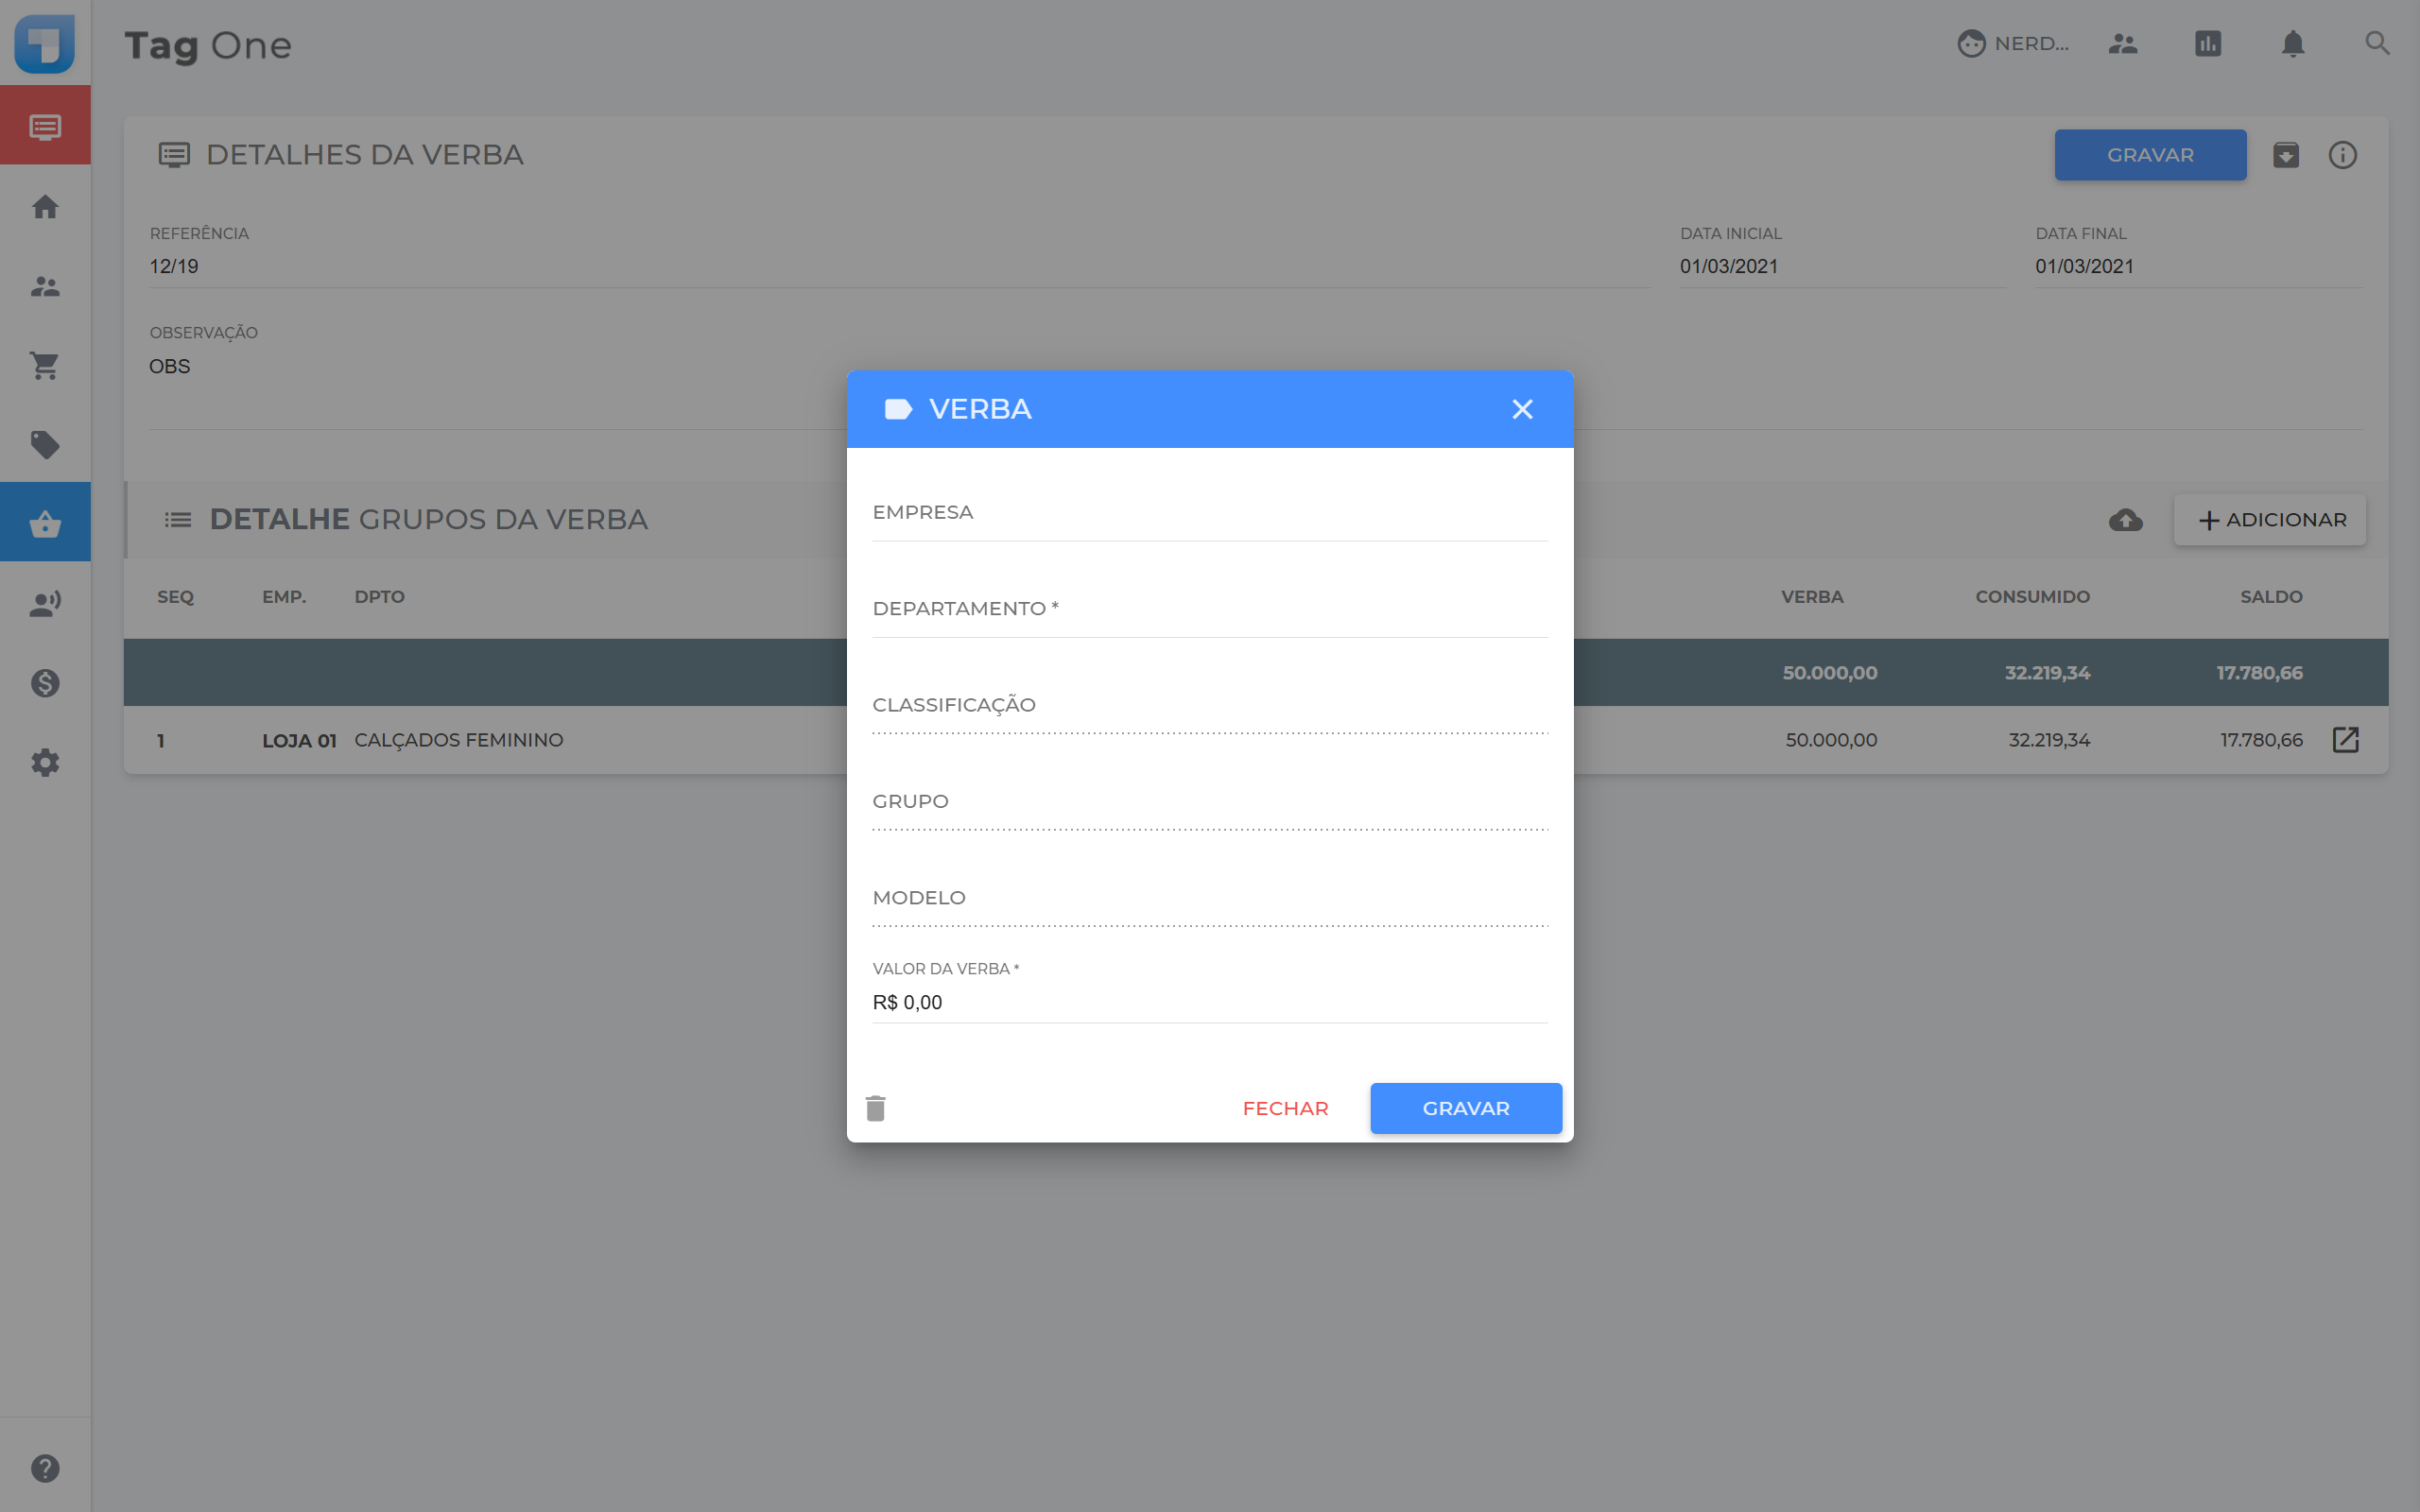Viewport: 2420px width, 1512px height.
Task: Open the Classificação dropdown field
Action: pyautogui.click(x=1209, y=706)
